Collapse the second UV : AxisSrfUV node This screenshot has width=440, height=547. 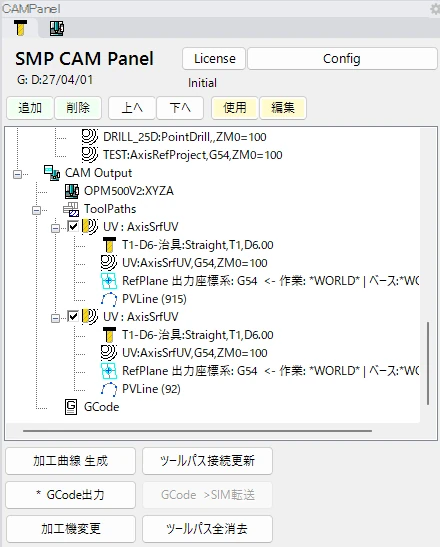55,319
